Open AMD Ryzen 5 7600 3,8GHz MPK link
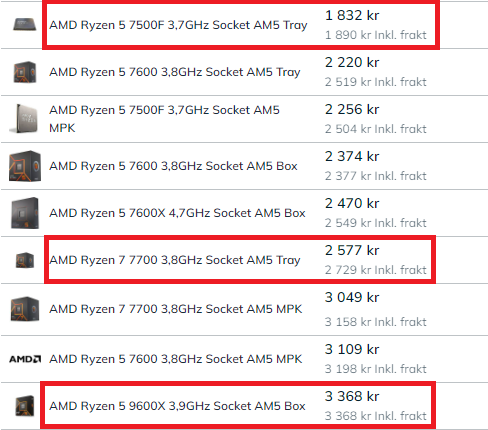The image size is (488, 430). (176, 359)
